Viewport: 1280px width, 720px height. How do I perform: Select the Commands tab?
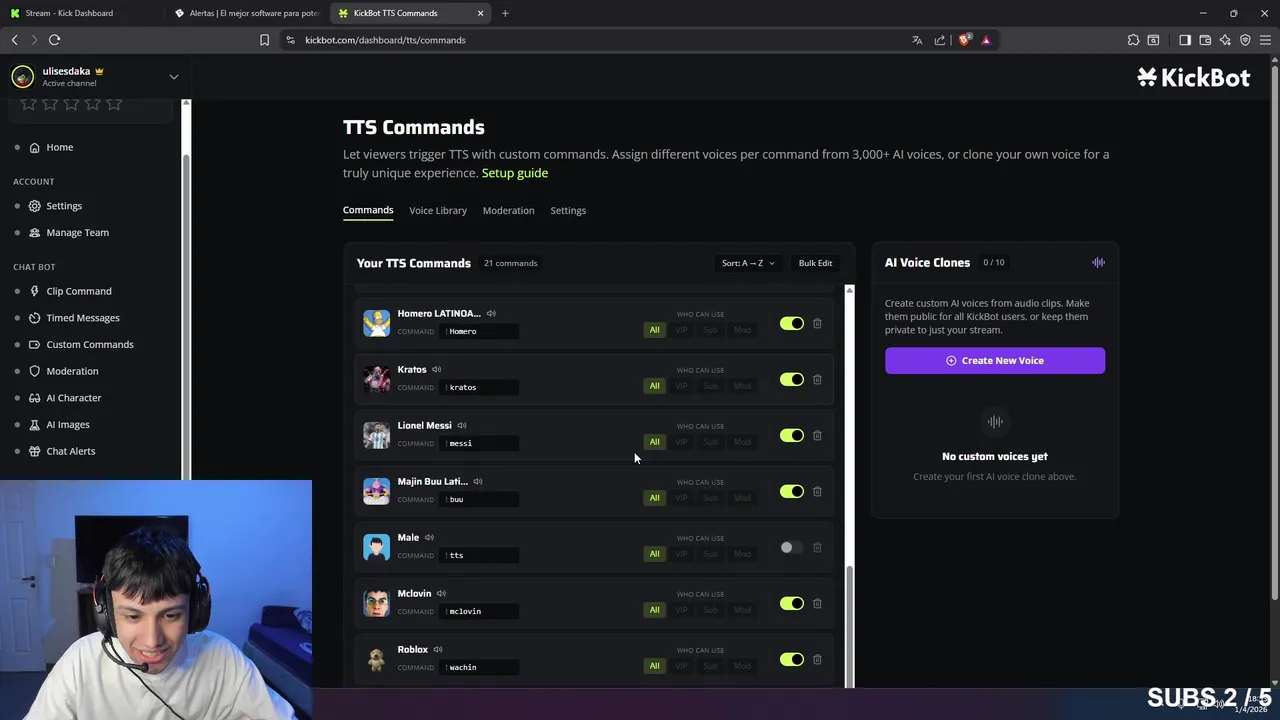coord(368,211)
